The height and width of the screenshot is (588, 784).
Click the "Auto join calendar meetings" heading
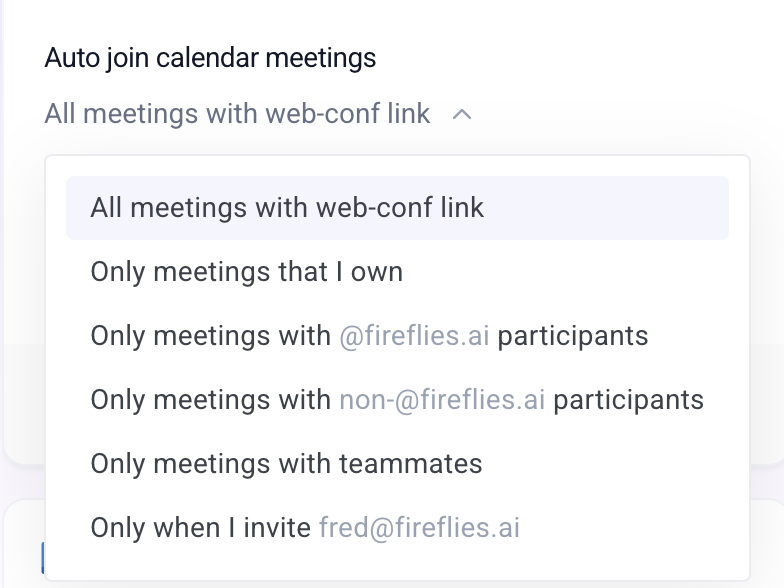[x=210, y=58]
